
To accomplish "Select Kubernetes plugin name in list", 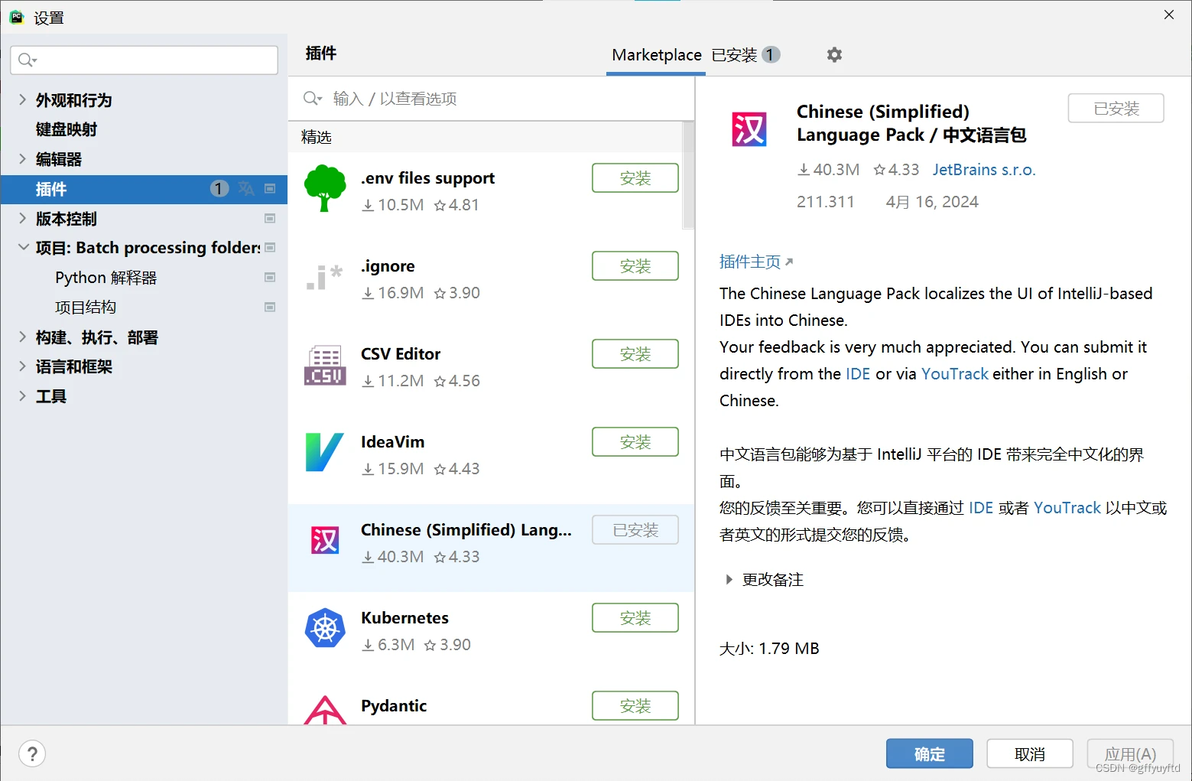I will (x=404, y=617).
